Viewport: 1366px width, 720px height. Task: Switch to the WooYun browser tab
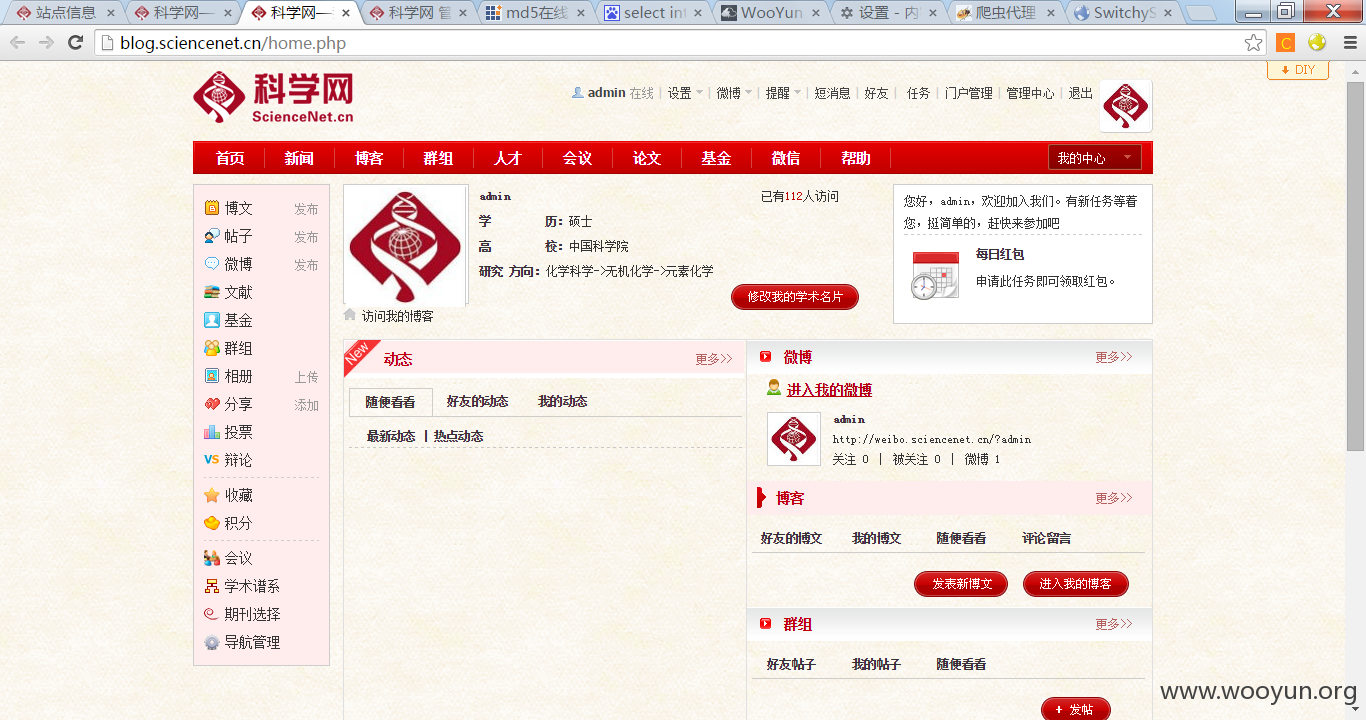(x=770, y=12)
